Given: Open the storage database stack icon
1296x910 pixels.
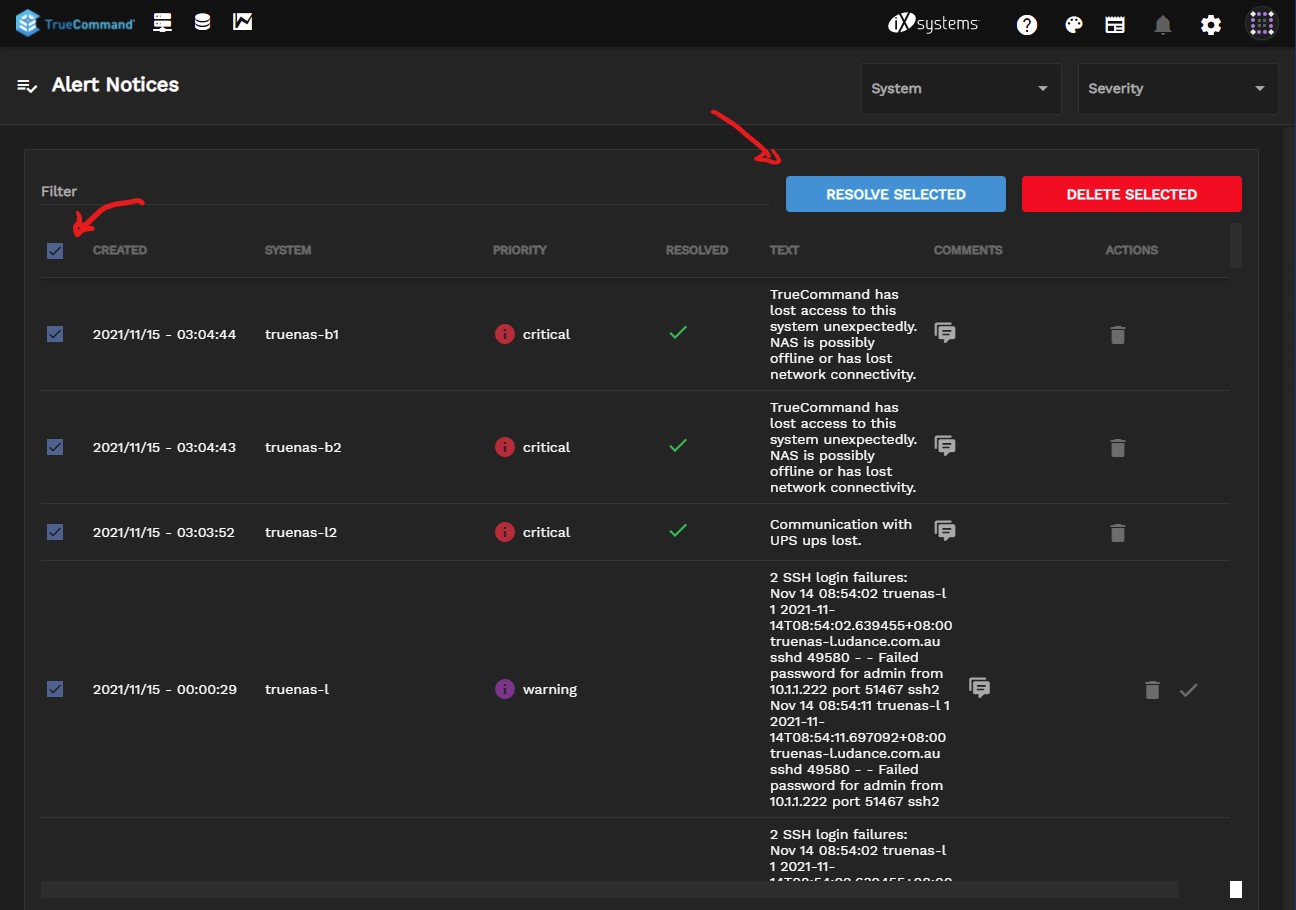Looking at the screenshot, I should click(x=202, y=22).
